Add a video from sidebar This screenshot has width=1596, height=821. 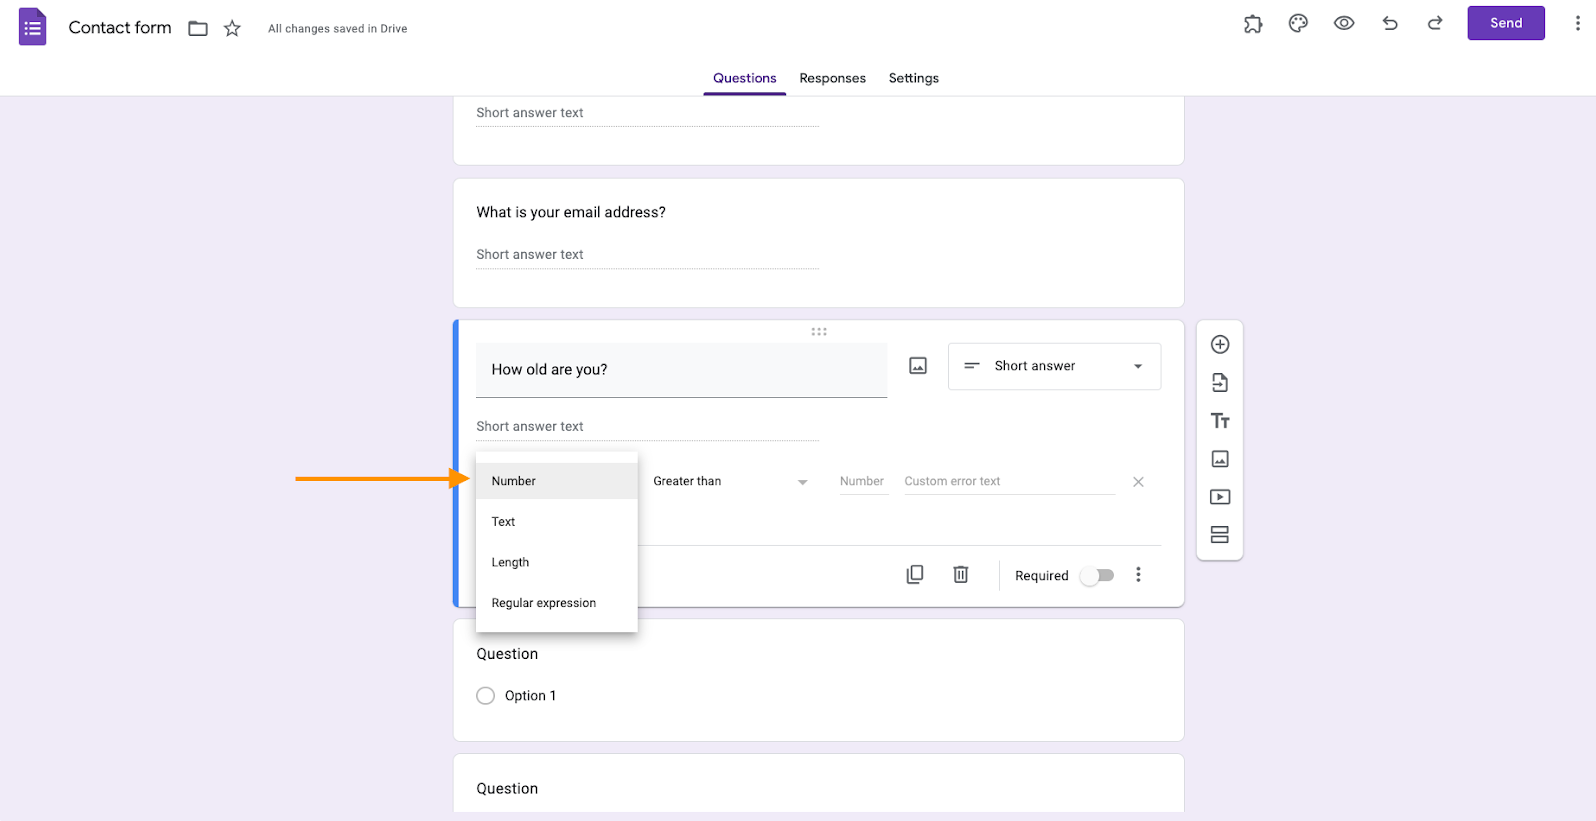pyautogui.click(x=1220, y=497)
